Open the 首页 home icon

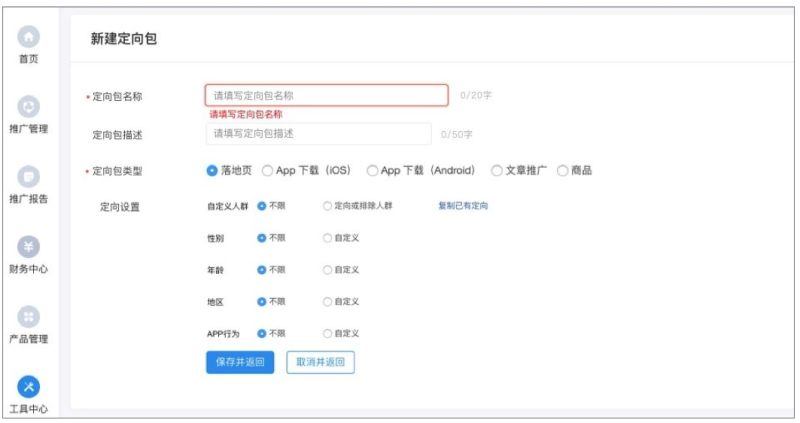[x=29, y=37]
